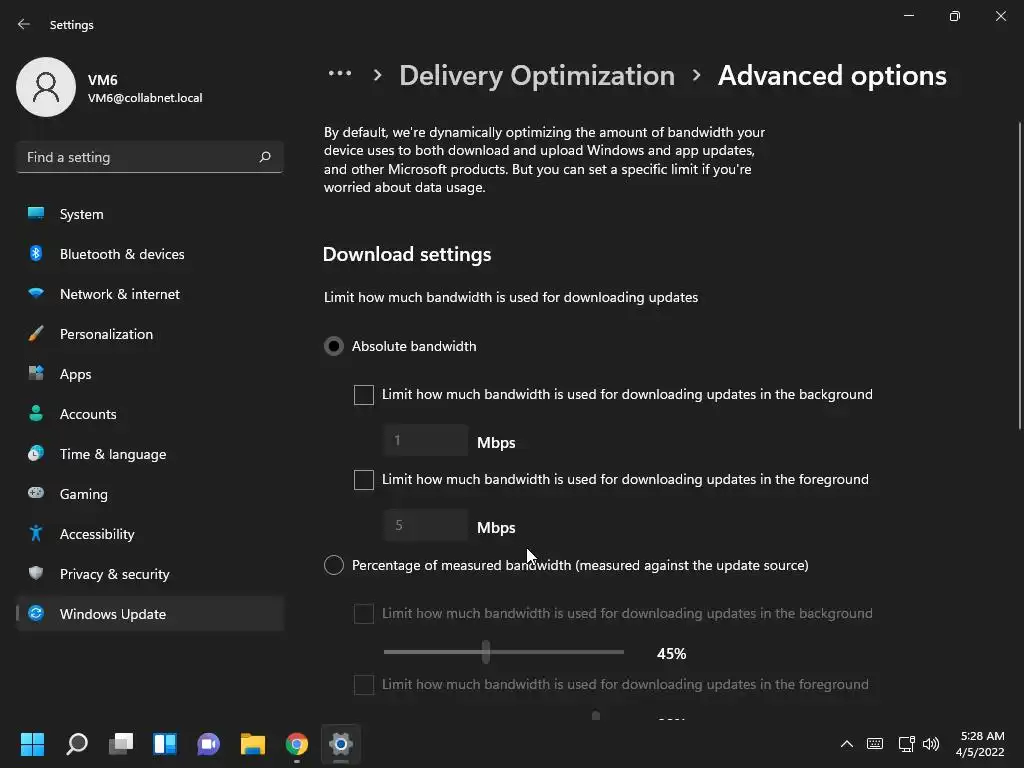
Task: Check absolute background download limit checkbox
Action: pos(364,394)
